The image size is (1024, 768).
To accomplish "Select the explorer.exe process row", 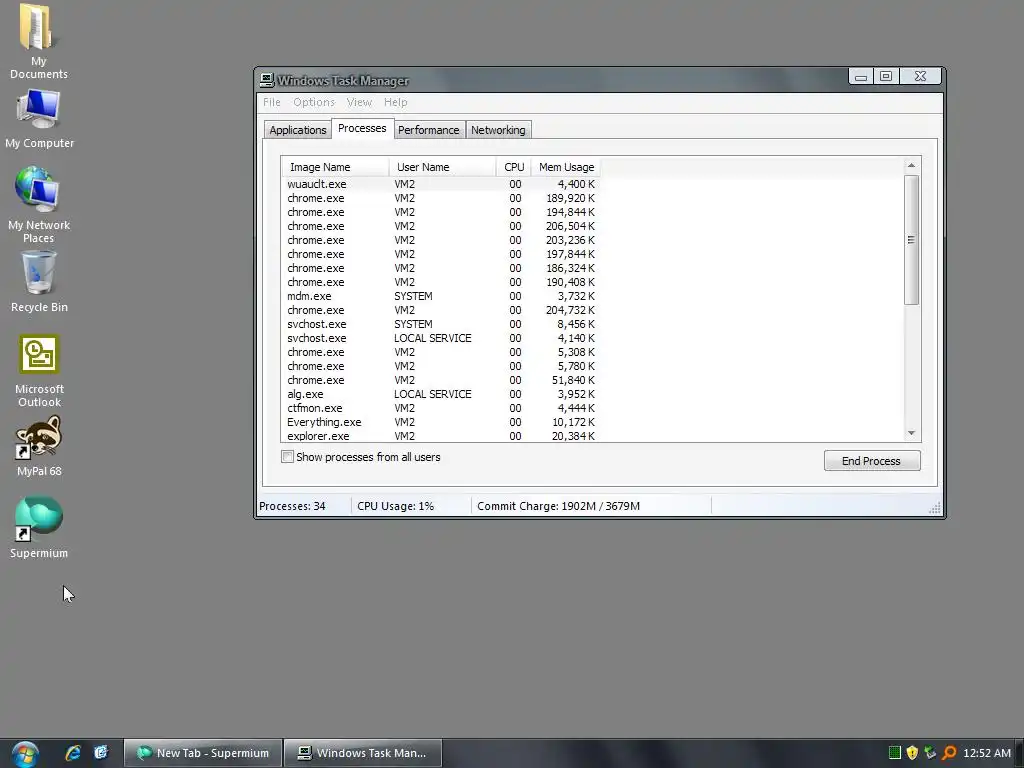I will pyautogui.click(x=441, y=436).
